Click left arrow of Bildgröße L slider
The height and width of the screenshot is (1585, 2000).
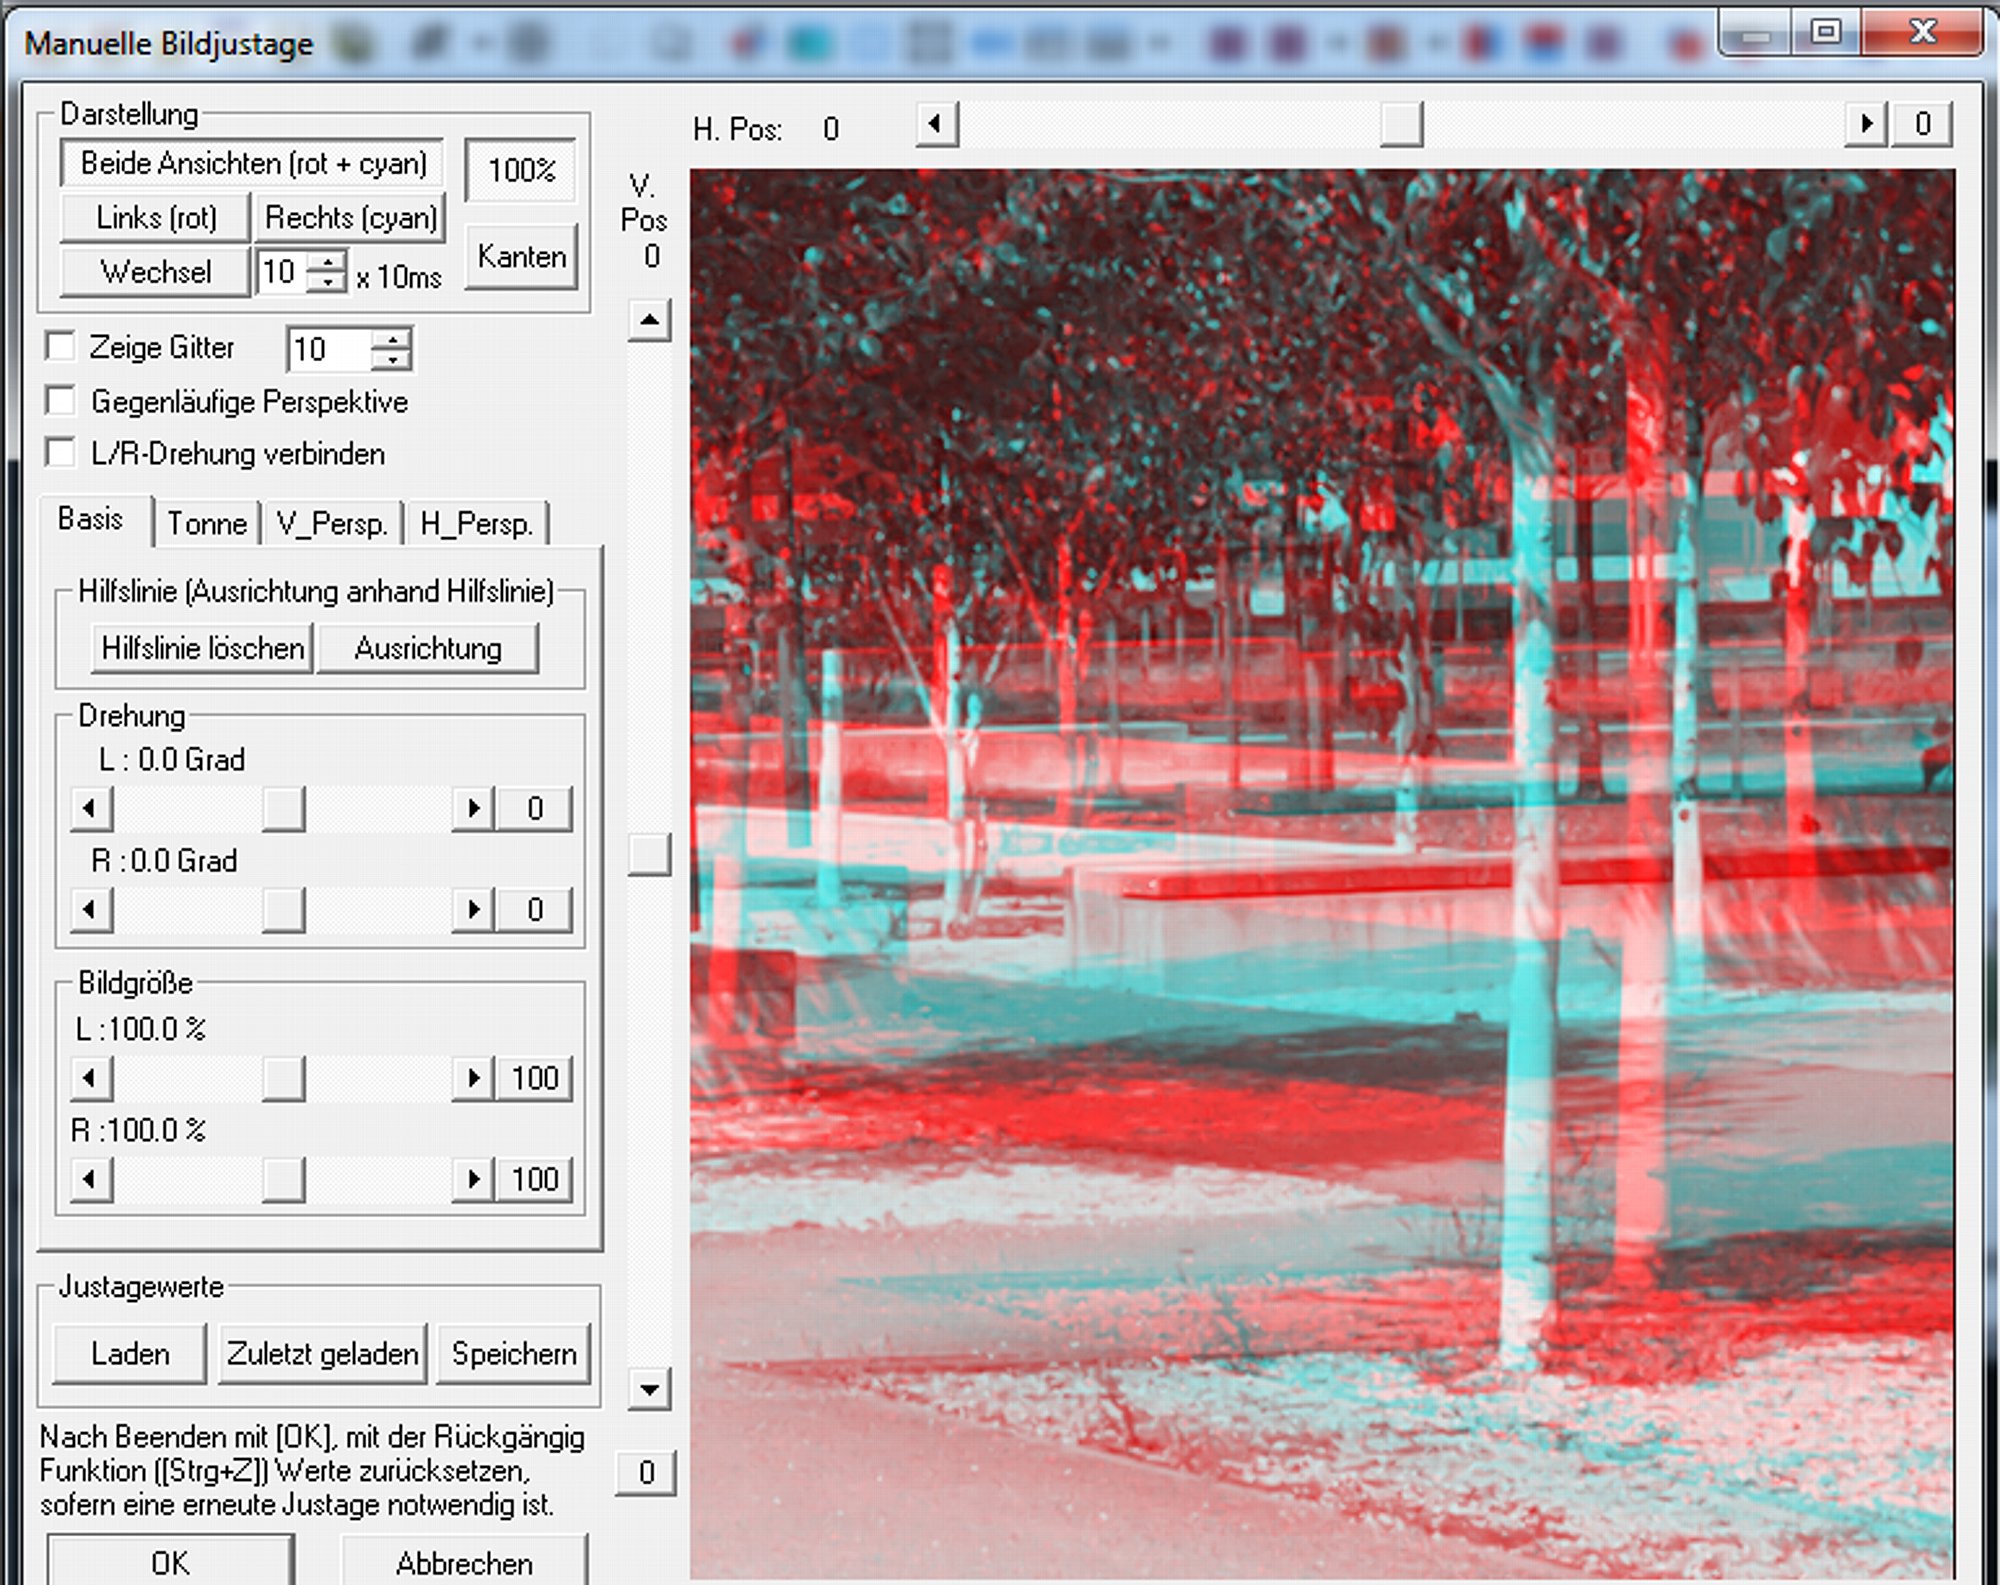(91, 1078)
